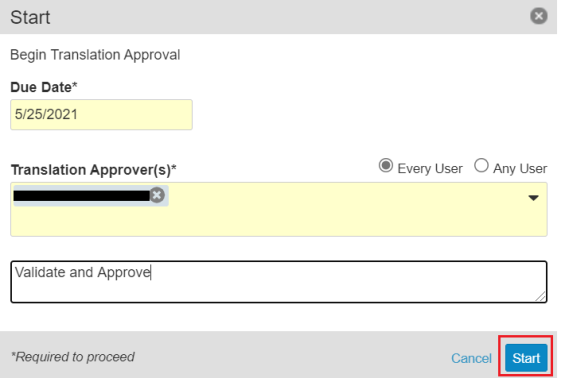Open the Translation Approver(s) dropdown arrow
The width and height of the screenshot is (565, 378).
533,197
